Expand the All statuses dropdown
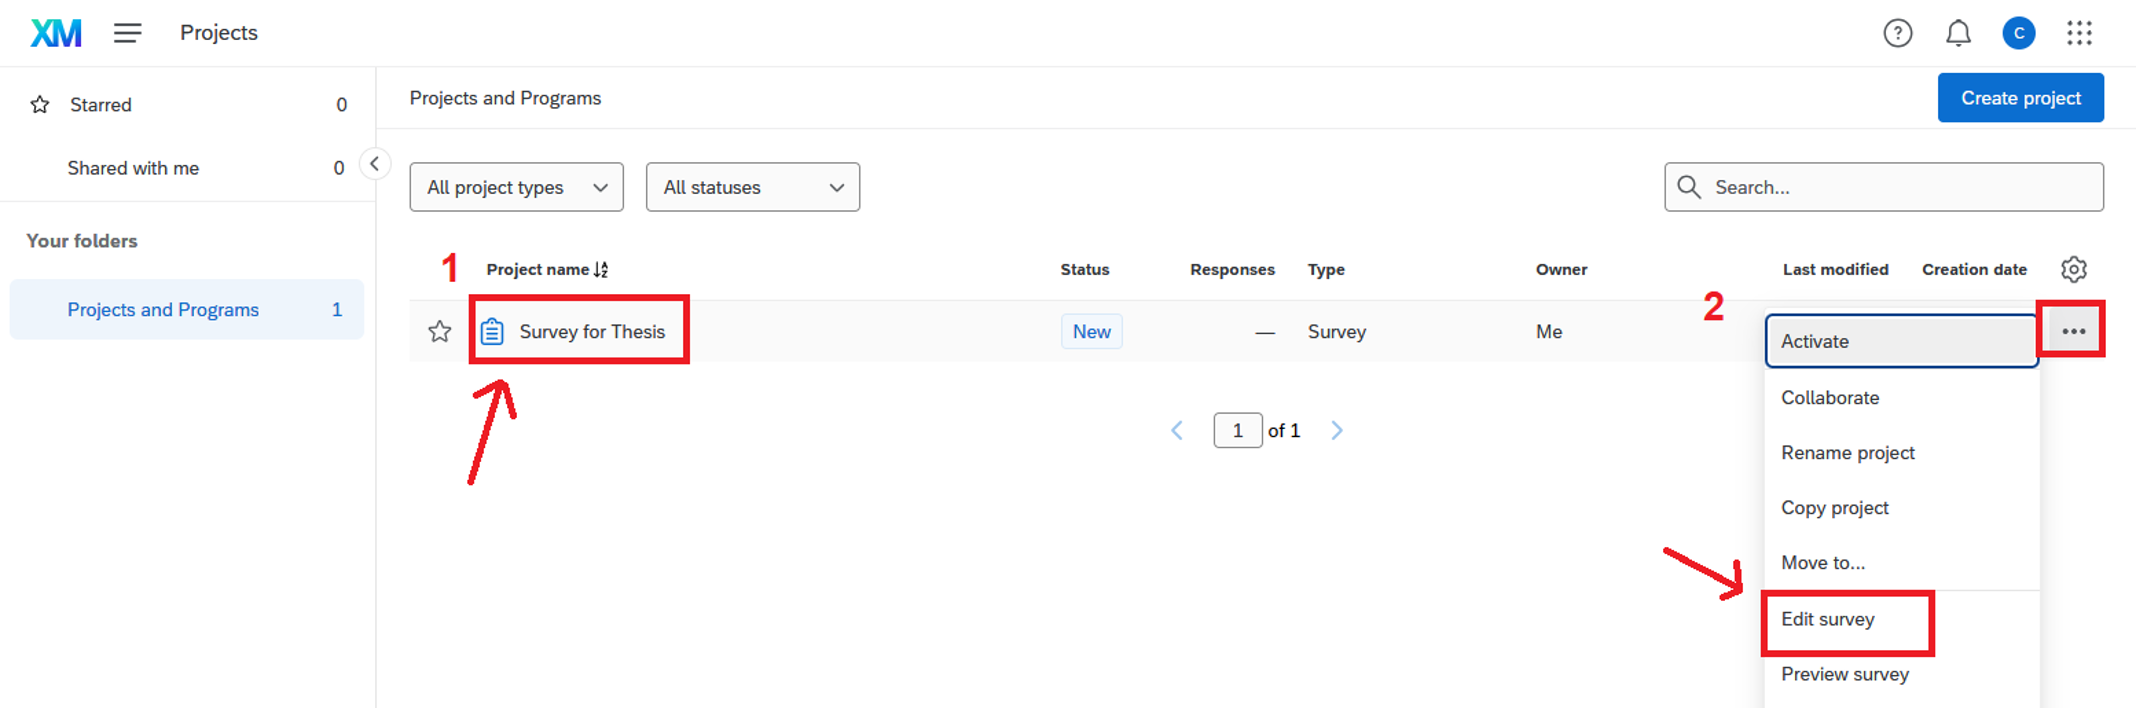The image size is (2136, 708). [752, 187]
